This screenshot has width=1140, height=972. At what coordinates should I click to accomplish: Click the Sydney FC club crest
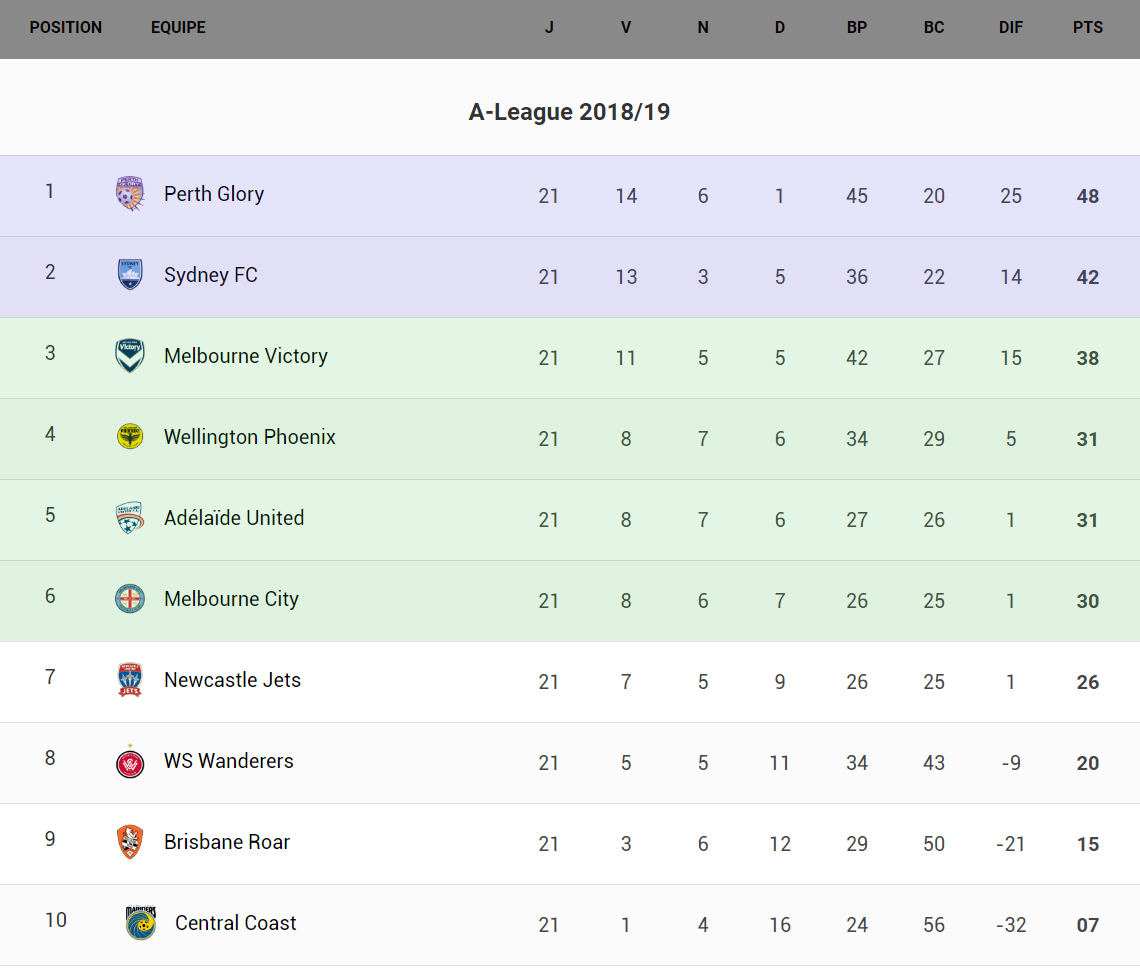(x=130, y=275)
